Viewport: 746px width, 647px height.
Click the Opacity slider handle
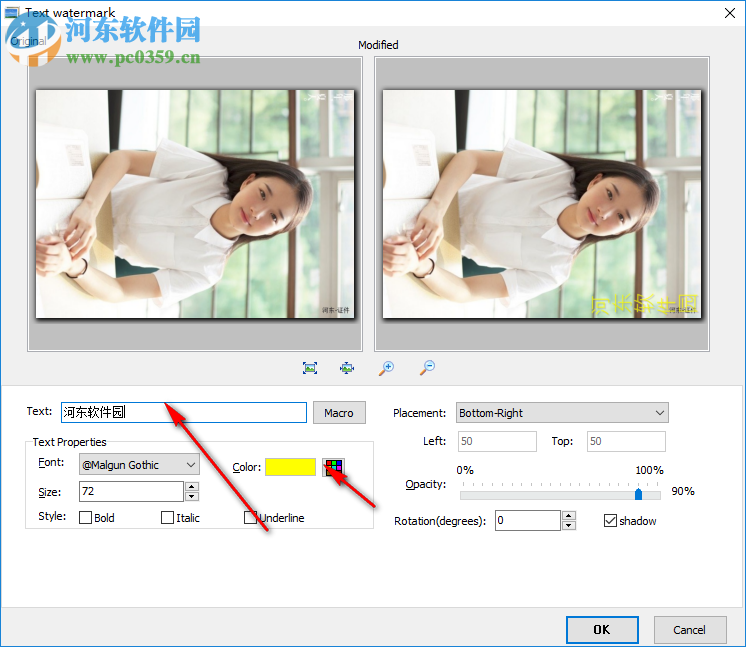click(638, 494)
